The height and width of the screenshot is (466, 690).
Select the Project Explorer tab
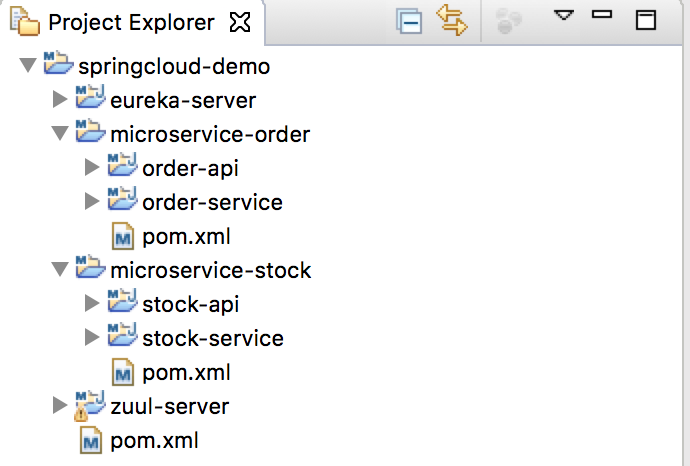(130, 21)
